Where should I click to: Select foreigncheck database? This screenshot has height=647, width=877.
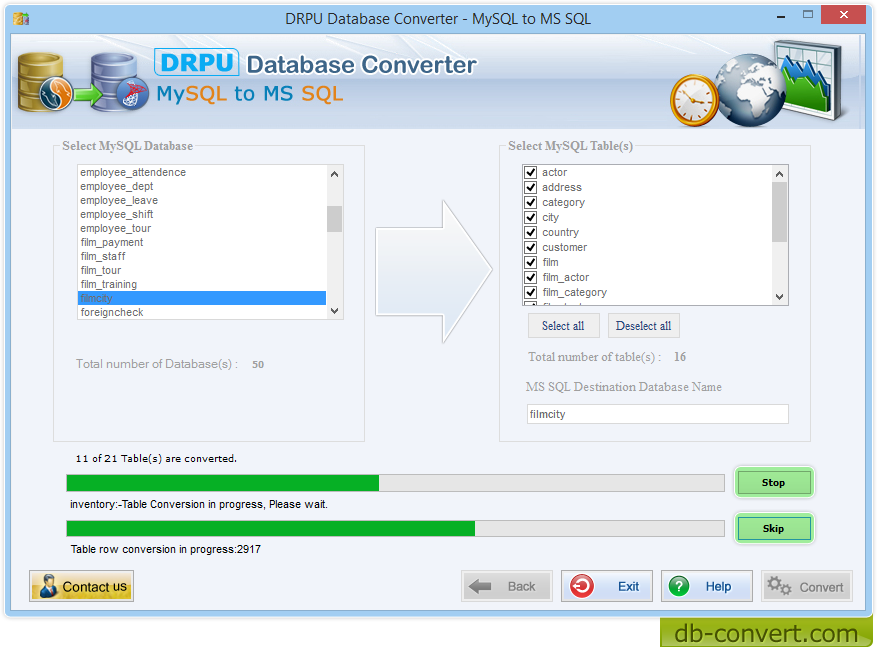point(201,312)
